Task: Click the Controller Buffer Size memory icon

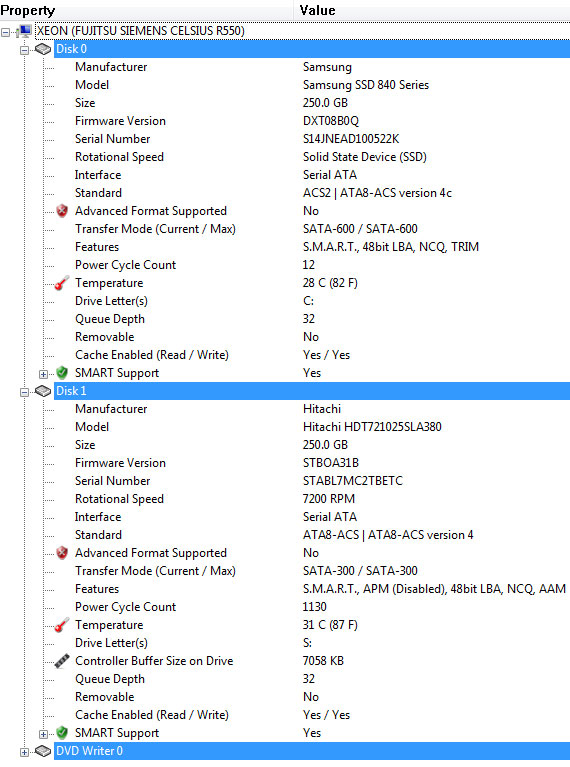Action: pyautogui.click(x=62, y=661)
